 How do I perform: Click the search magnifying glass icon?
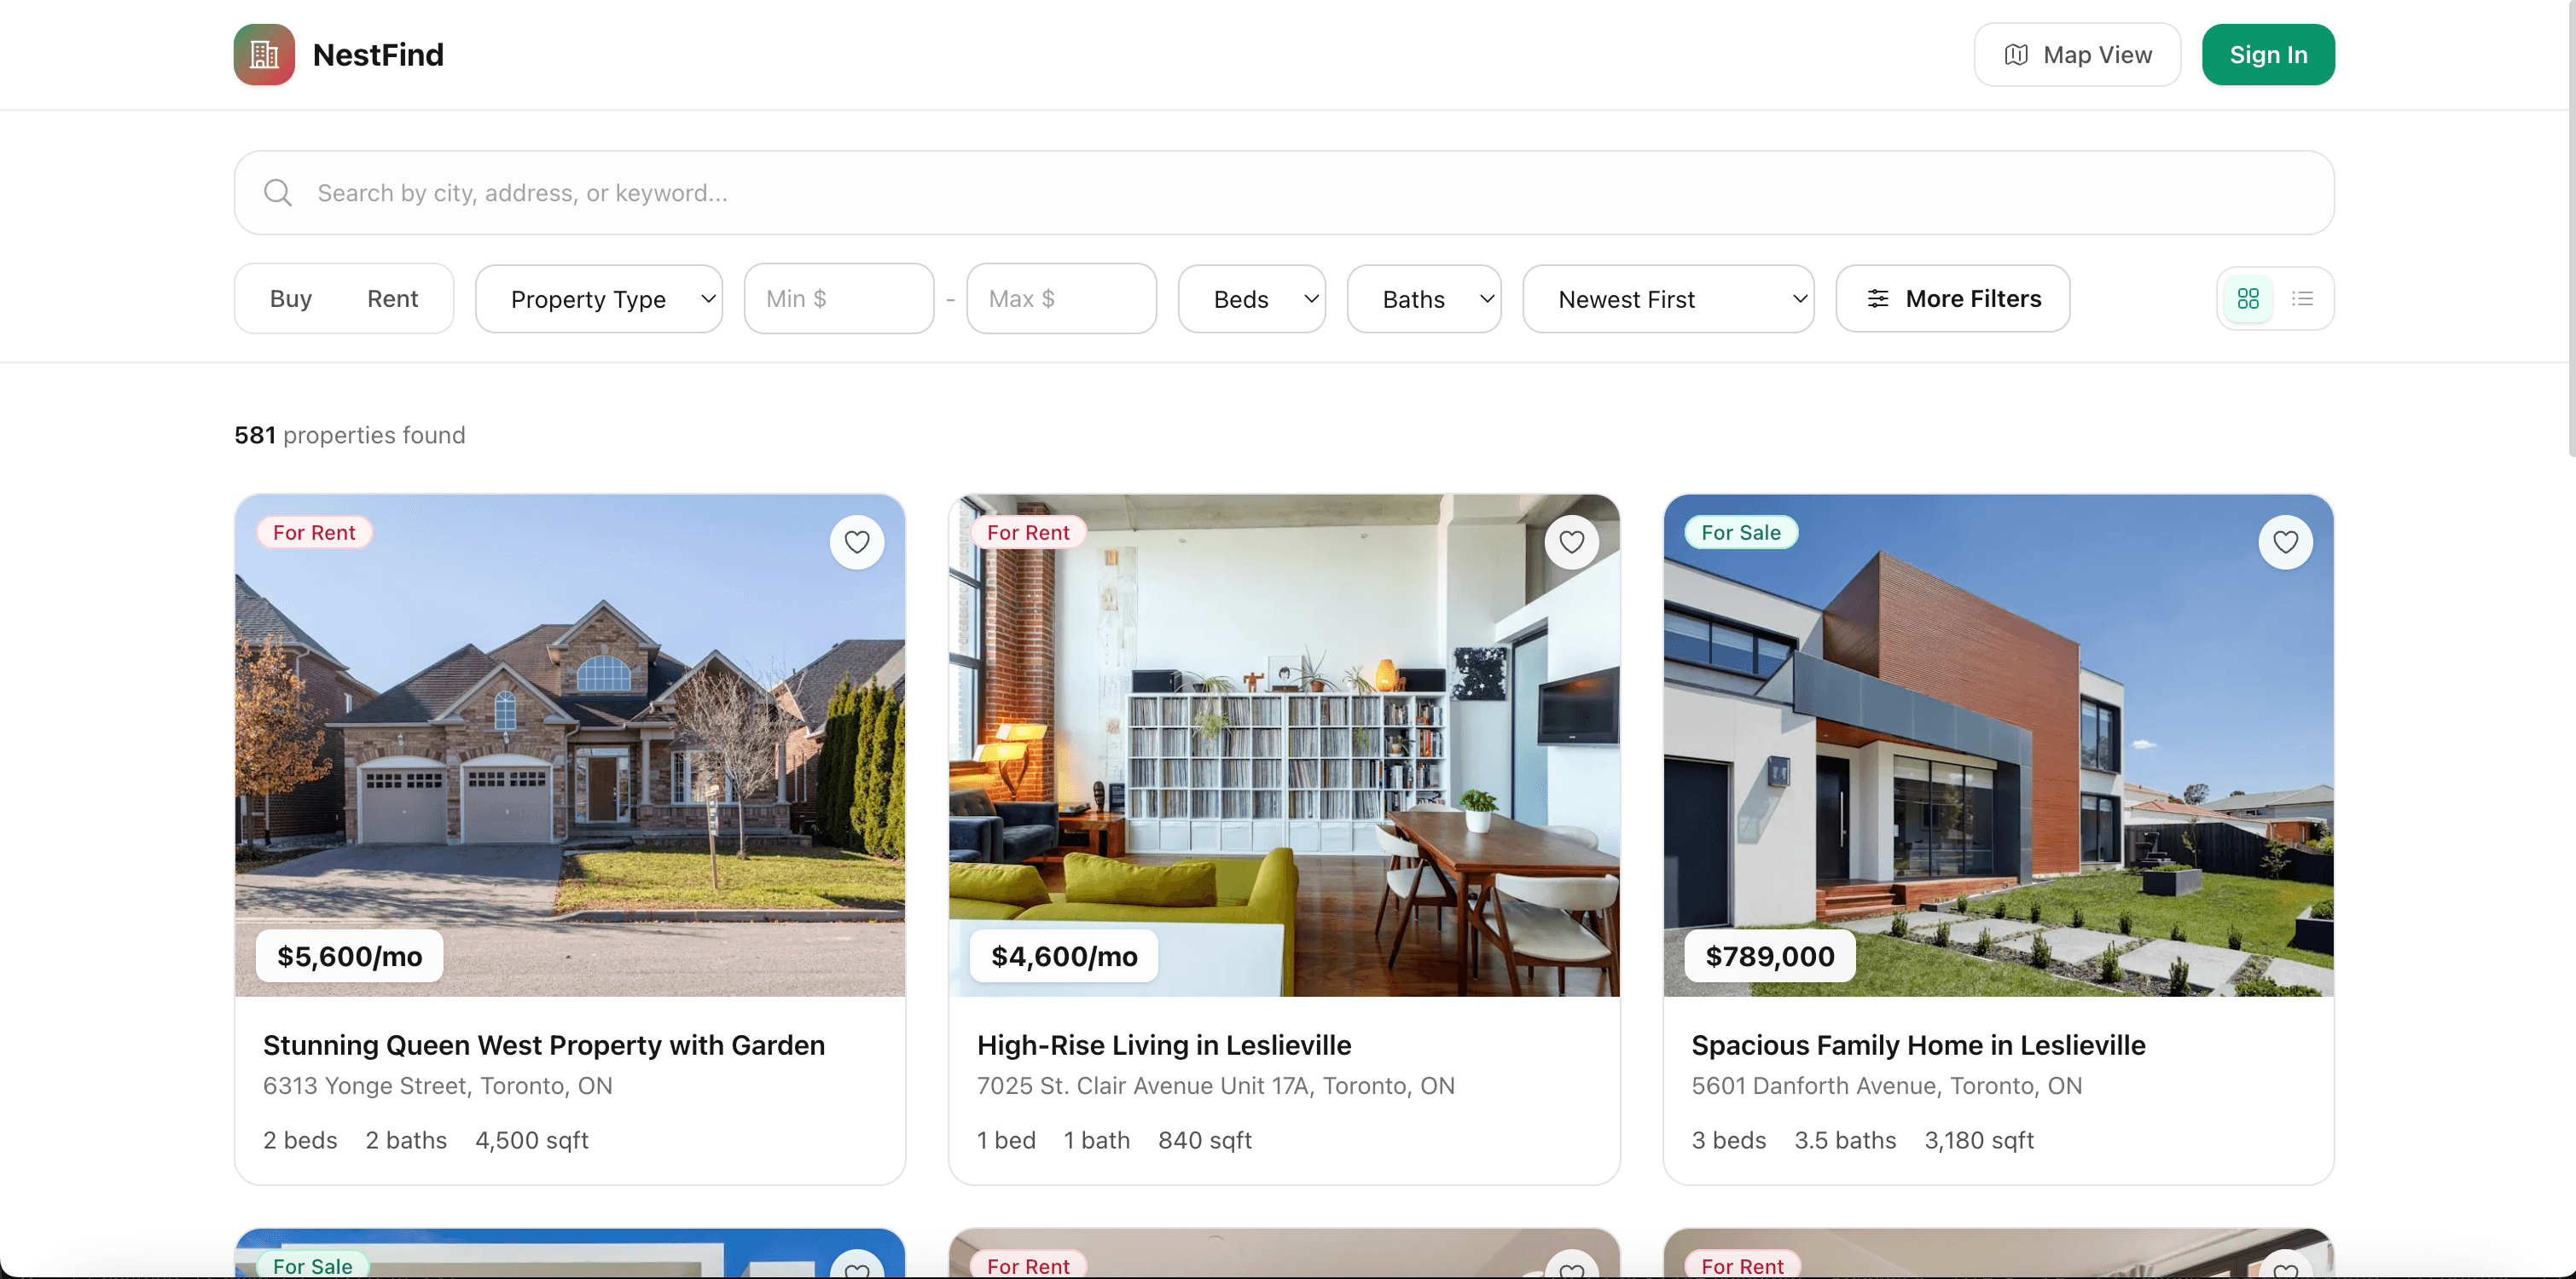(278, 192)
